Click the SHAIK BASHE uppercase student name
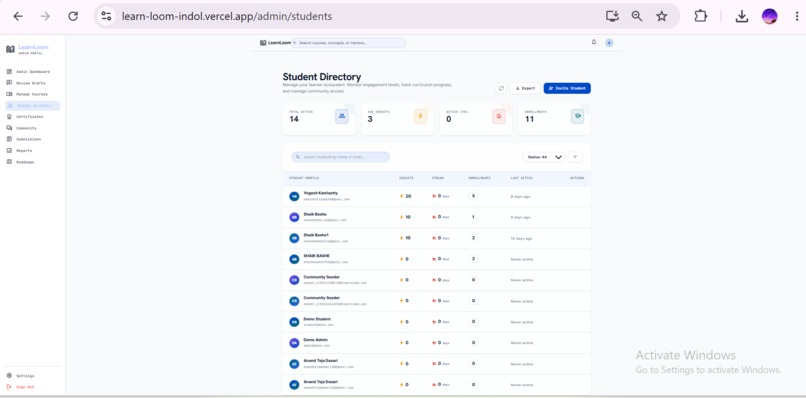Screen dimensions: 806x398 tap(317, 256)
